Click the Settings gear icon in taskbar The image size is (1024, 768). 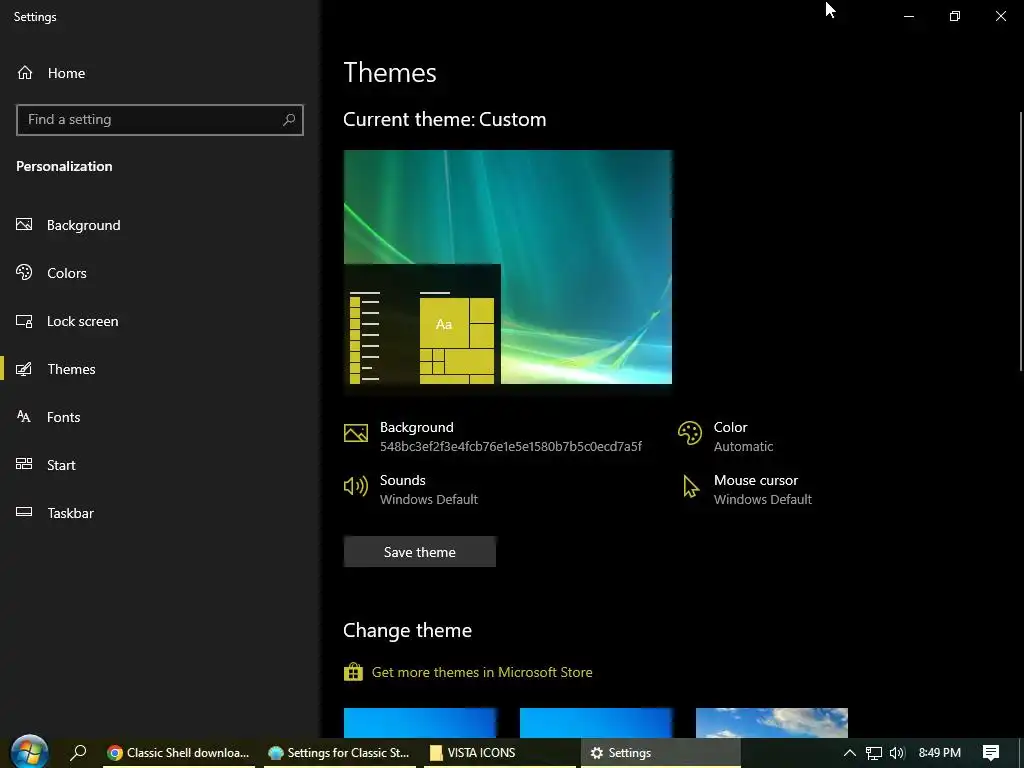(596, 753)
